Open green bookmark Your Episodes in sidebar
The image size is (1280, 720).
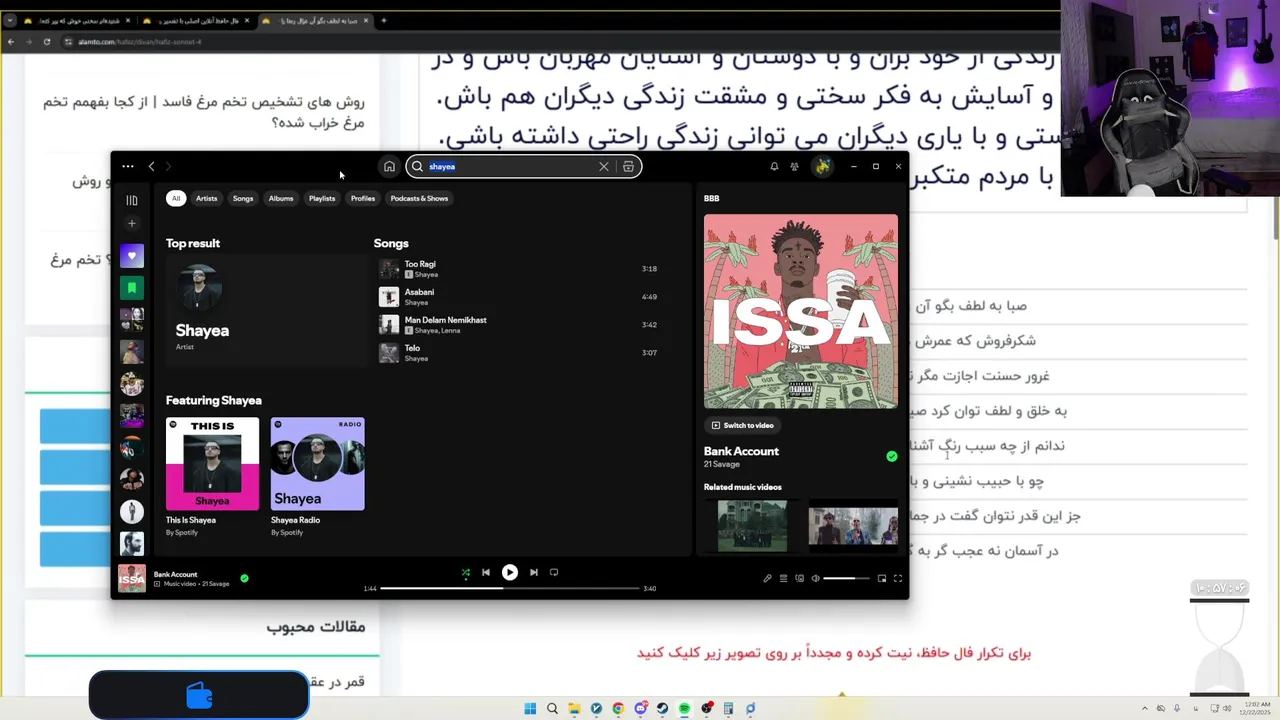132,288
